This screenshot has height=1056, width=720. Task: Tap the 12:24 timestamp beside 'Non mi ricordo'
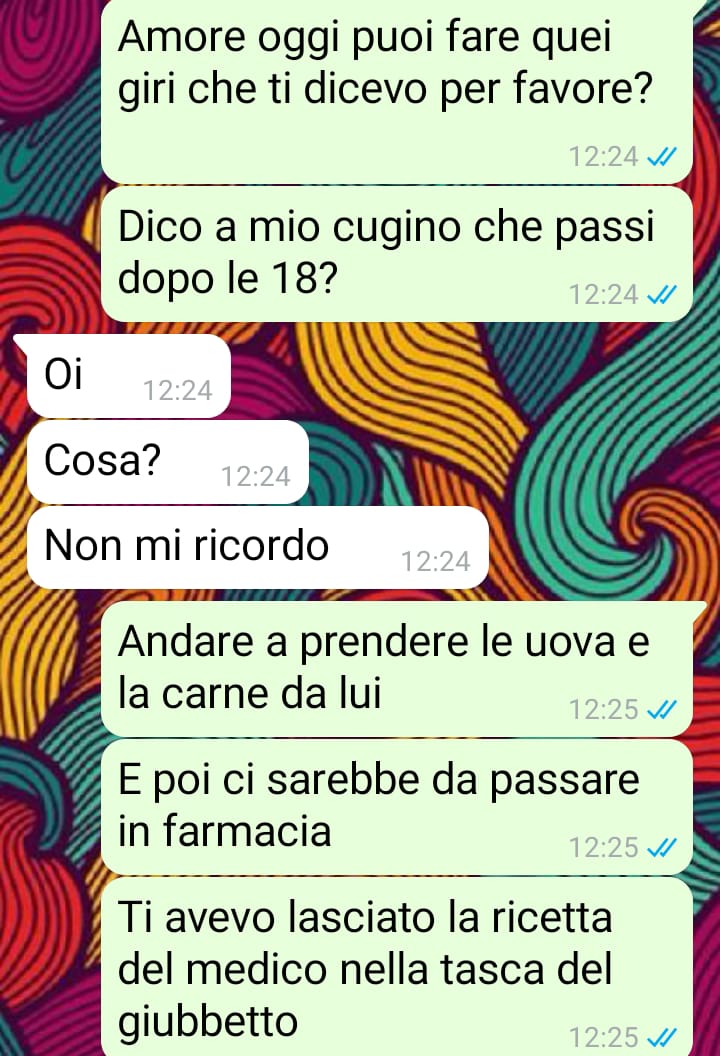[436, 562]
